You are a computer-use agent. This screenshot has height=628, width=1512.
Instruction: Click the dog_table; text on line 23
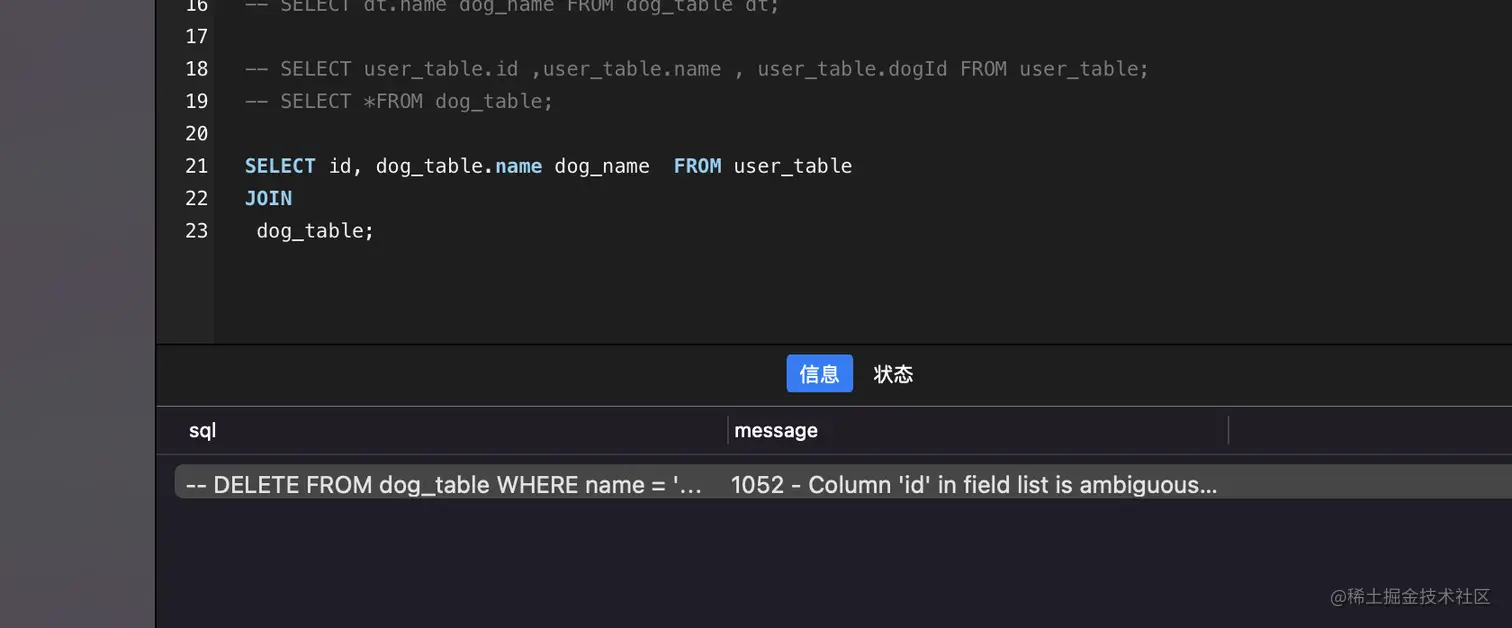(x=315, y=230)
